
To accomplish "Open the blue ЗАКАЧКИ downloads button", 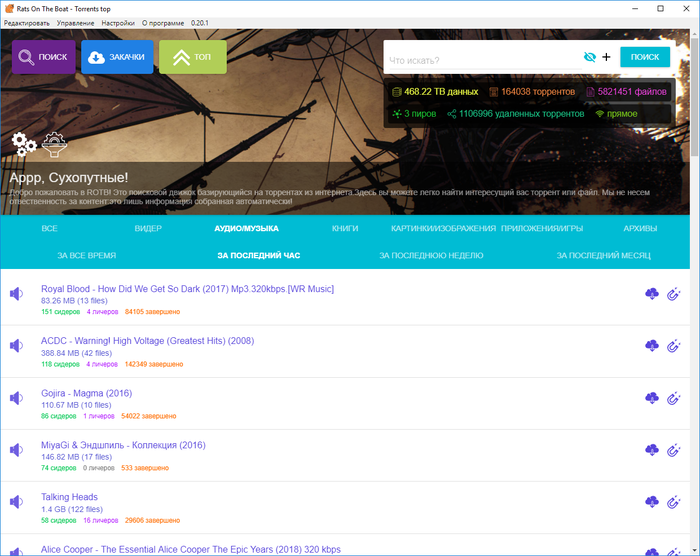I will (117, 57).
